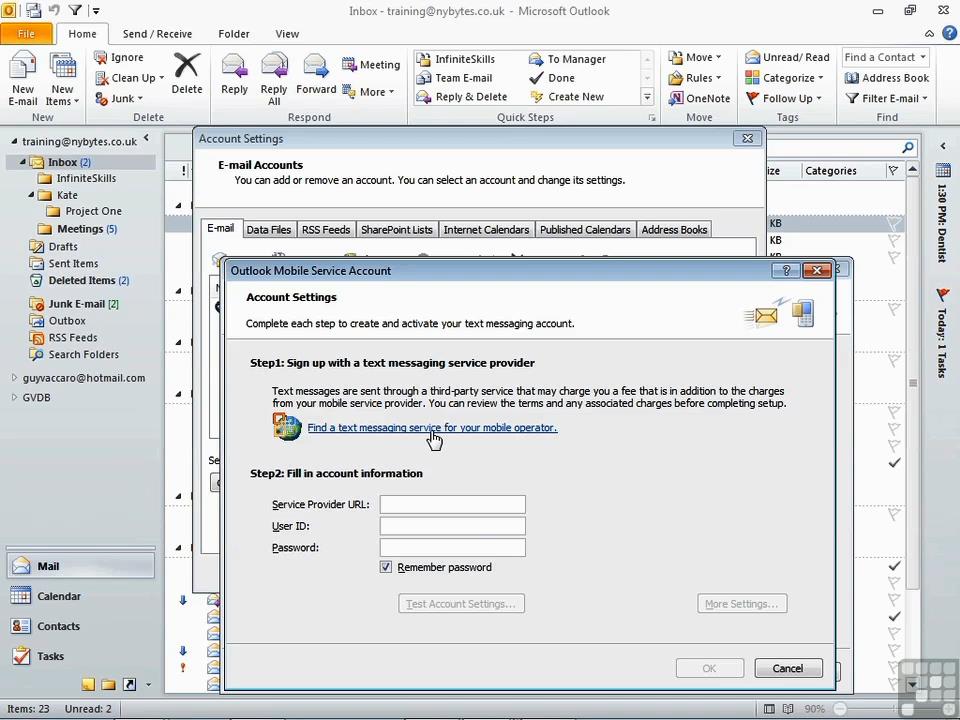Close the Account Settings window

point(748,138)
